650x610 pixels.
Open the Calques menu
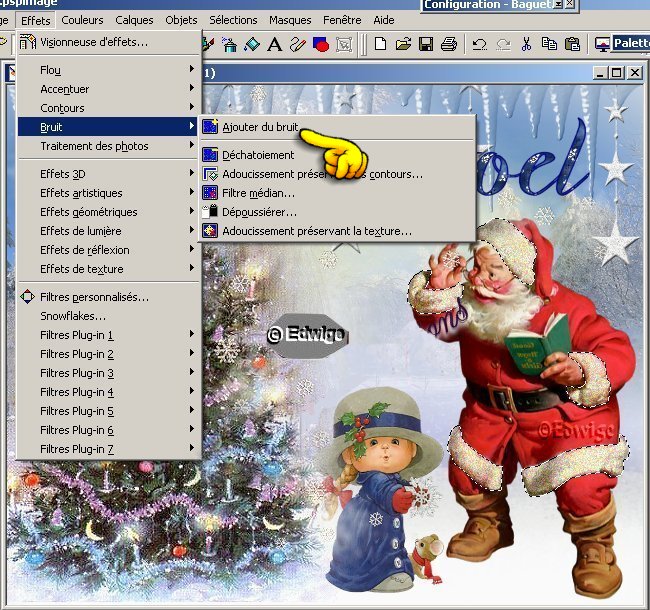(x=134, y=20)
